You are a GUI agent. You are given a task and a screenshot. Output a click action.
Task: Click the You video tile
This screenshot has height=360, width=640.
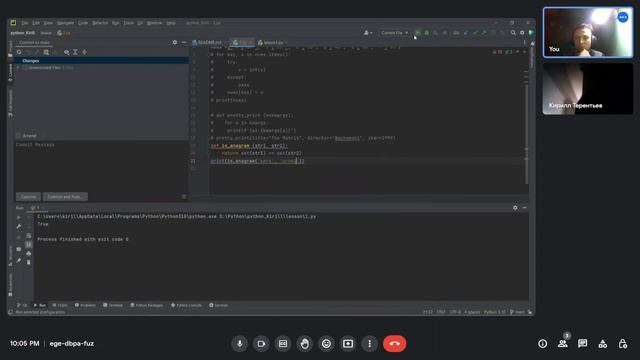(x=588, y=32)
